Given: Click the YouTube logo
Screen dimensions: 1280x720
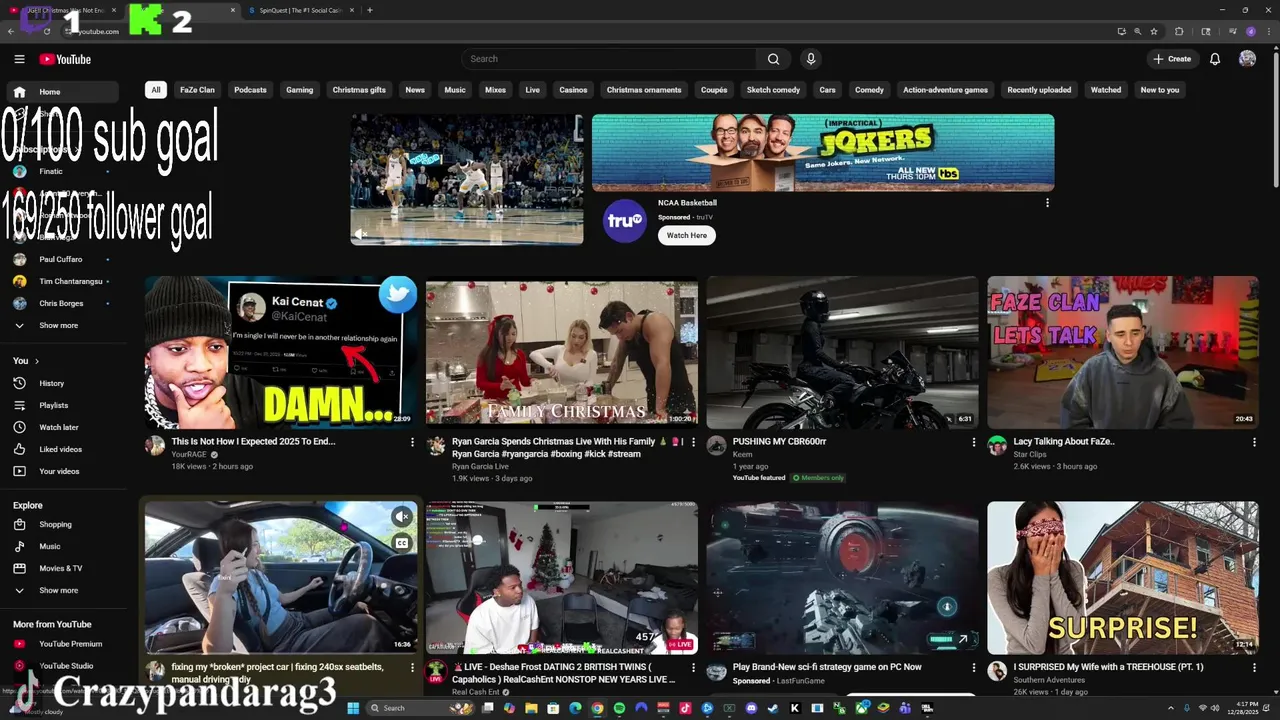Looking at the screenshot, I should (x=65, y=59).
